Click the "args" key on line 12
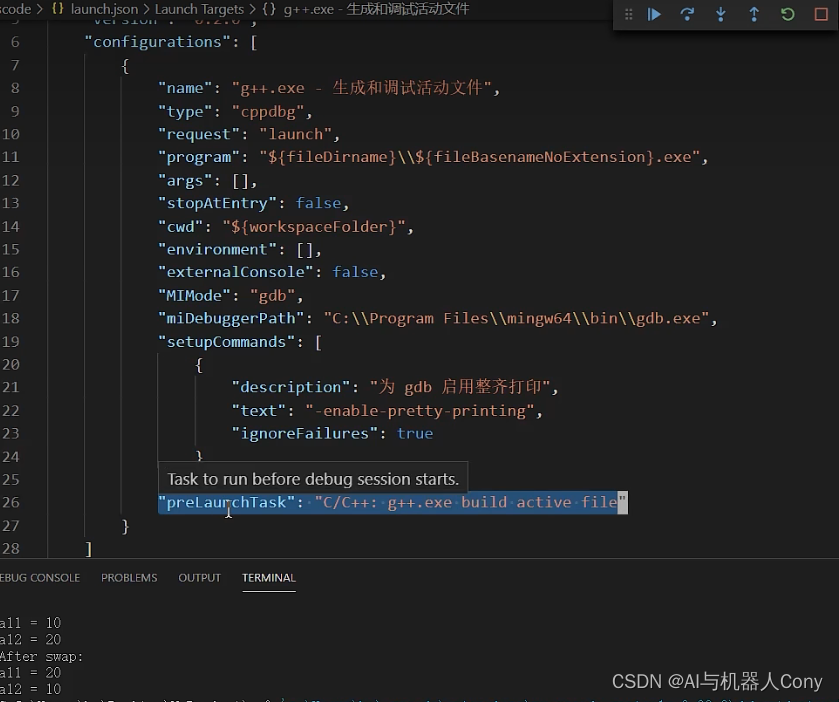The height and width of the screenshot is (702, 839). click(x=185, y=180)
